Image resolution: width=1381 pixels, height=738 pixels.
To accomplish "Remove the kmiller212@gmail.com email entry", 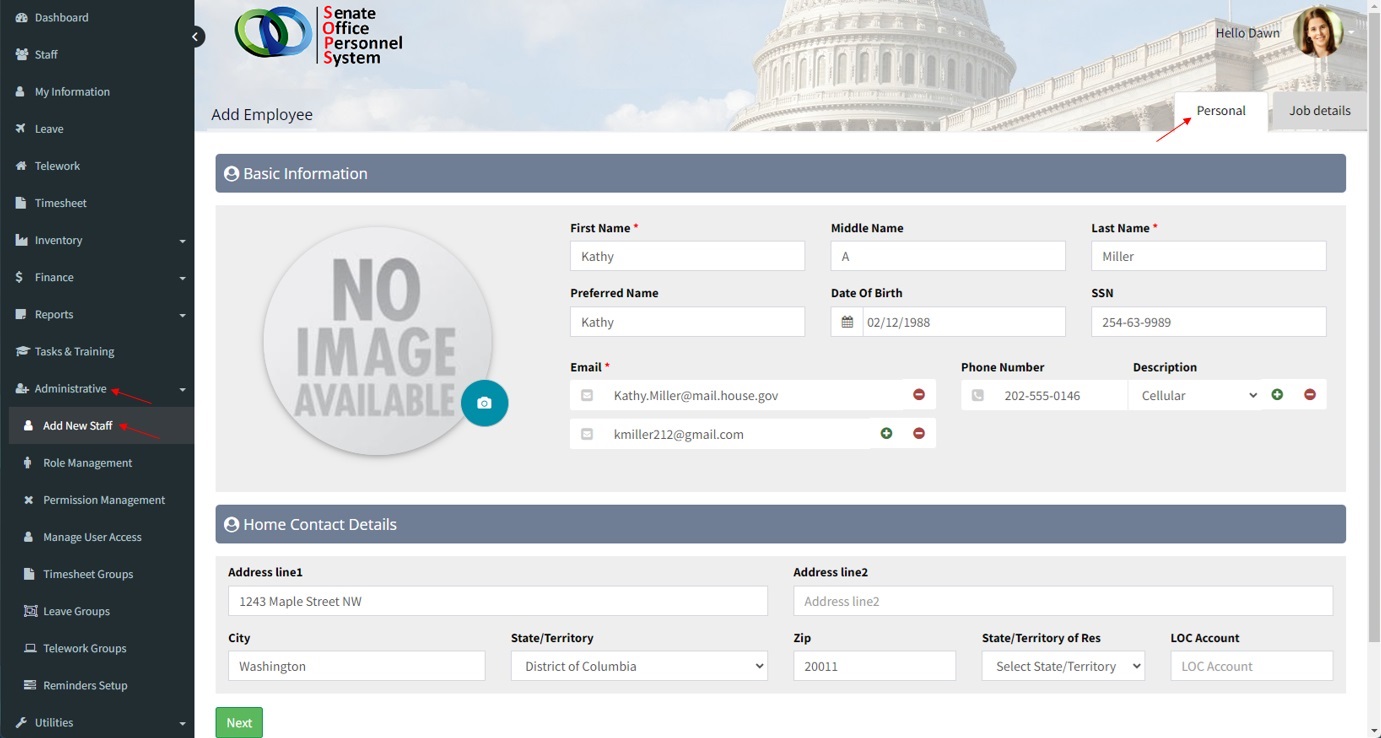I will coord(918,434).
